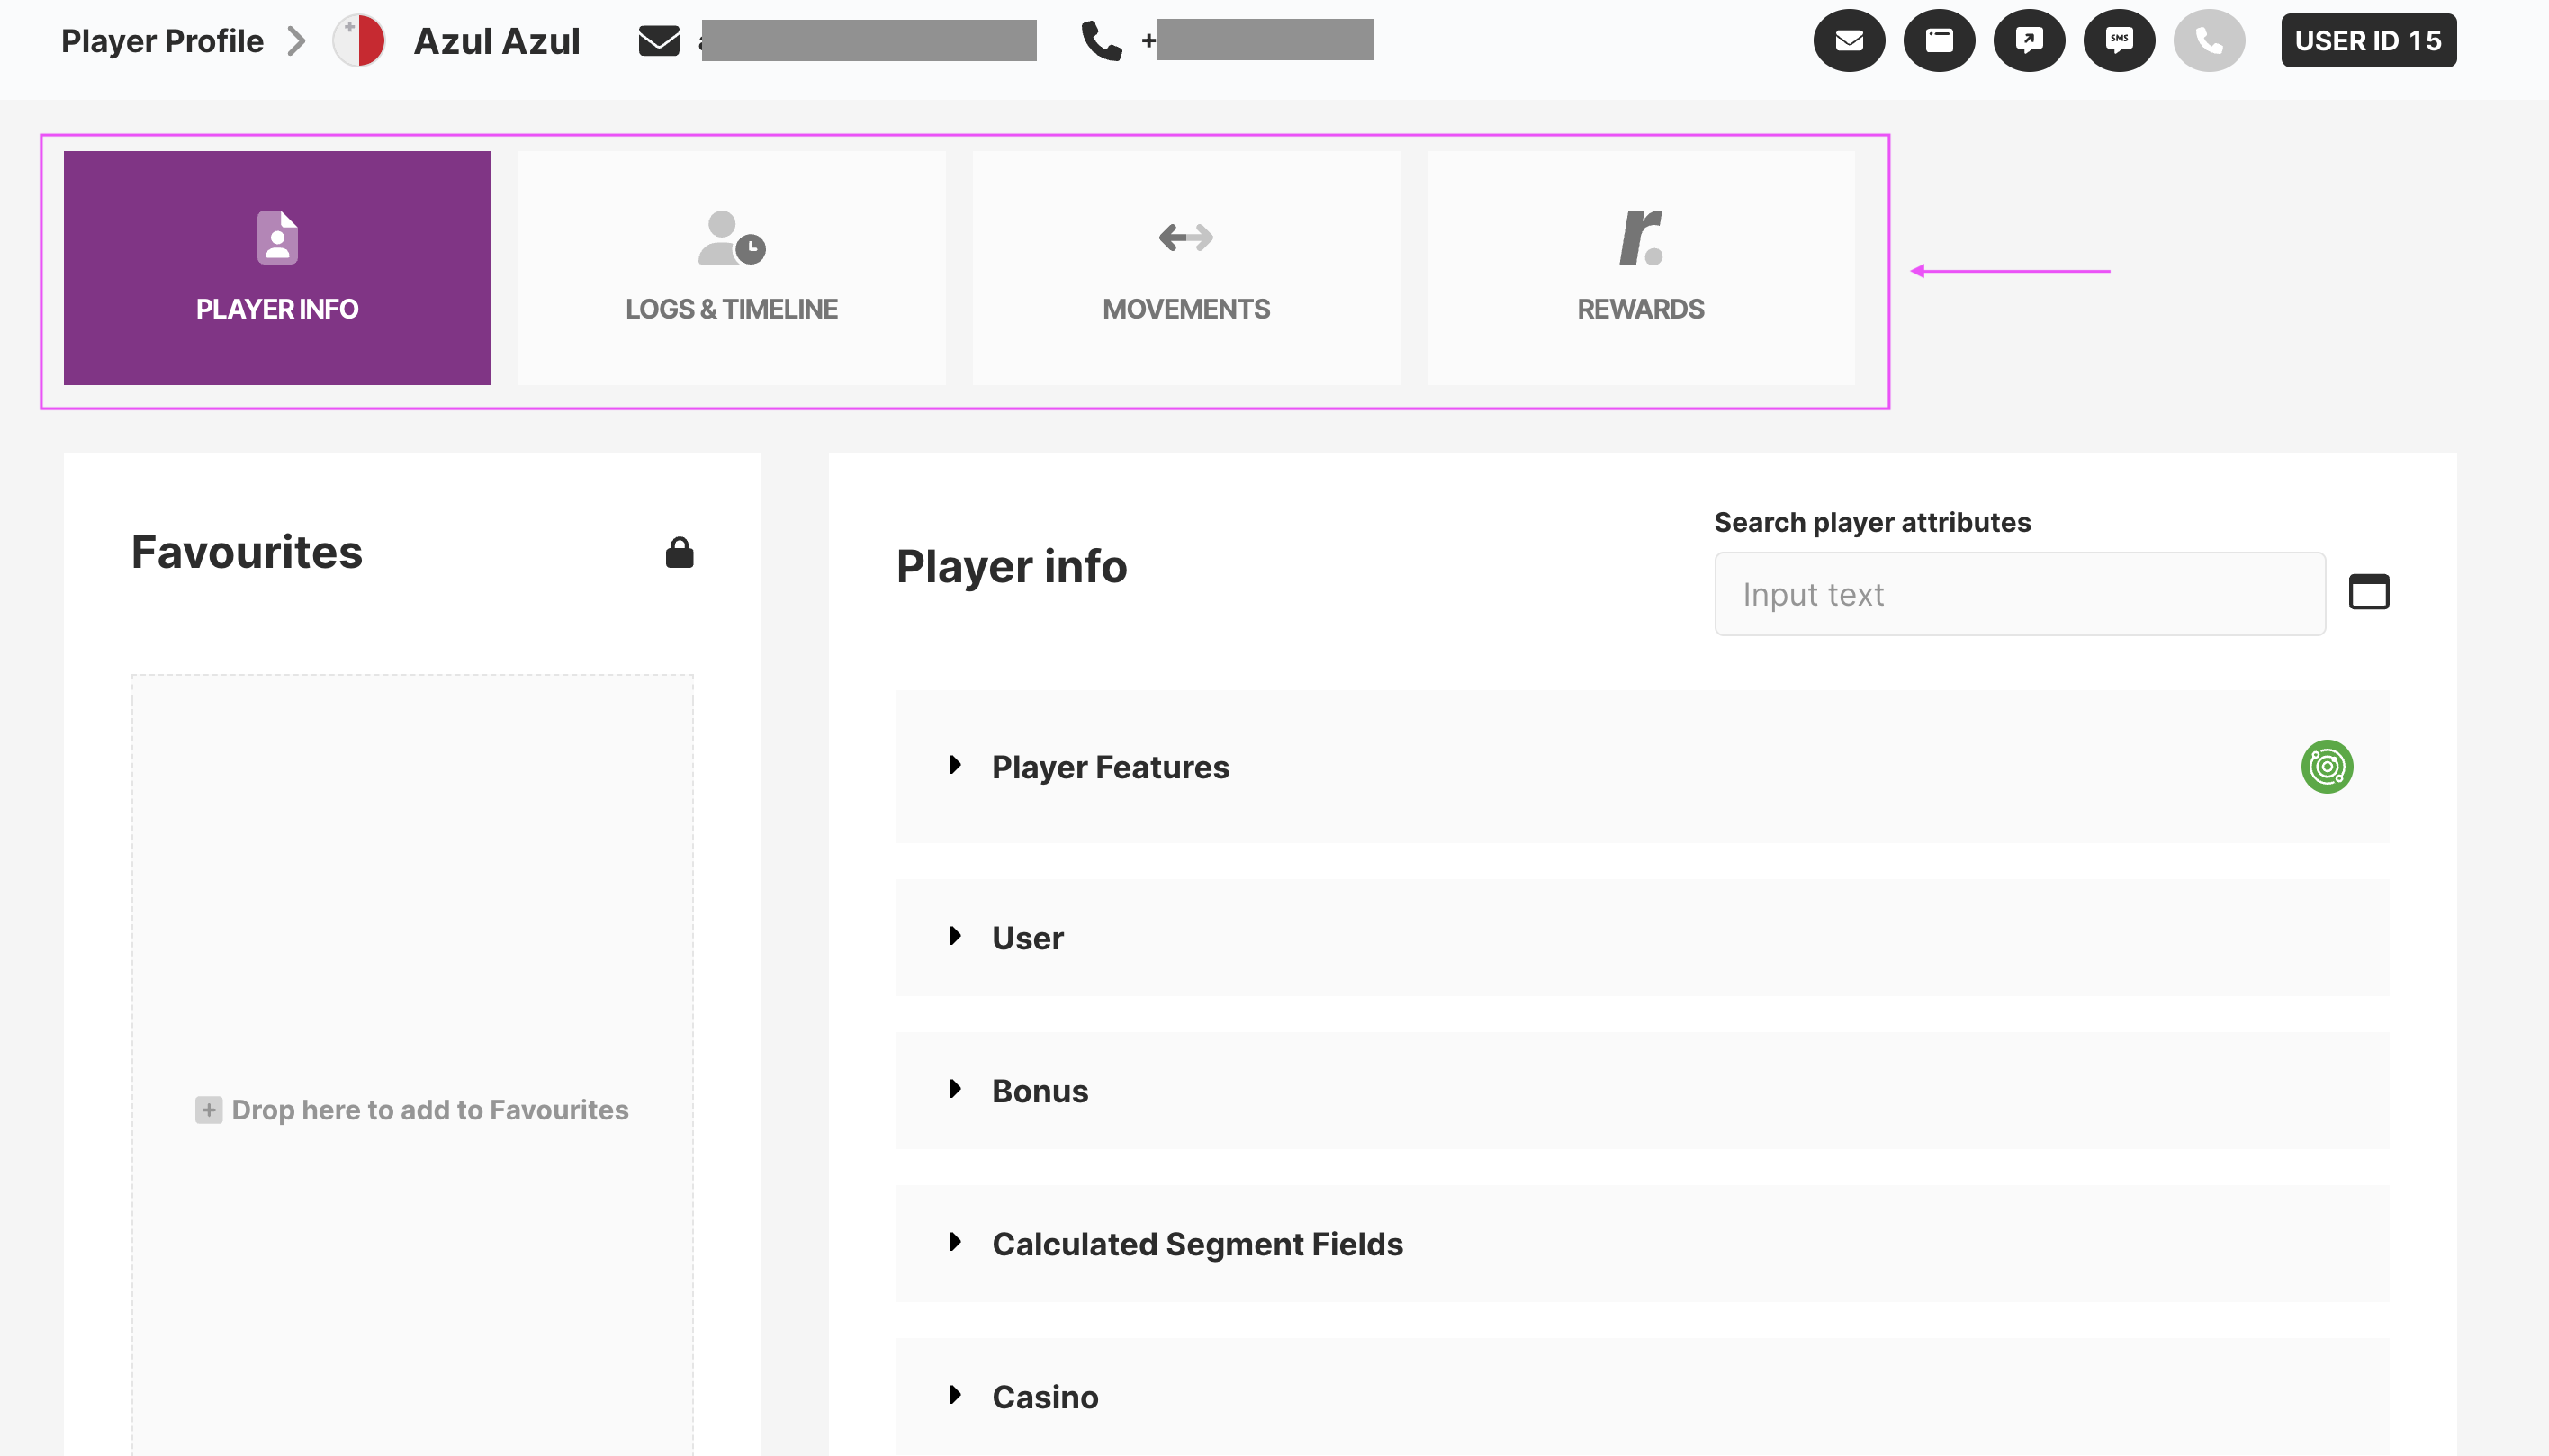Click the USER ID 15 badge

pos(2367,41)
